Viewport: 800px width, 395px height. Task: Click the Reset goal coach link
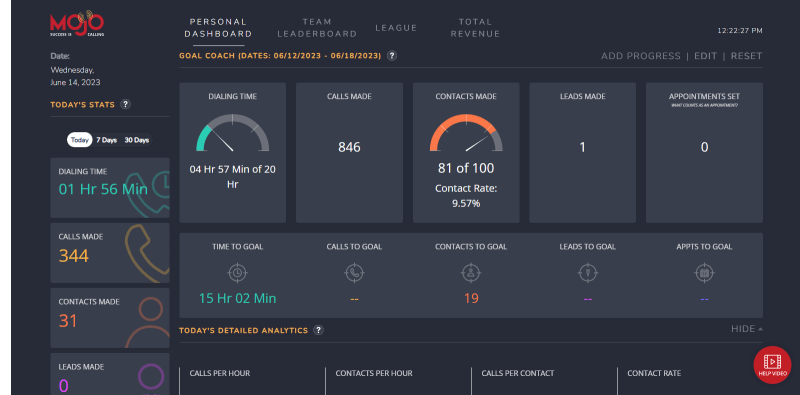coord(746,56)
